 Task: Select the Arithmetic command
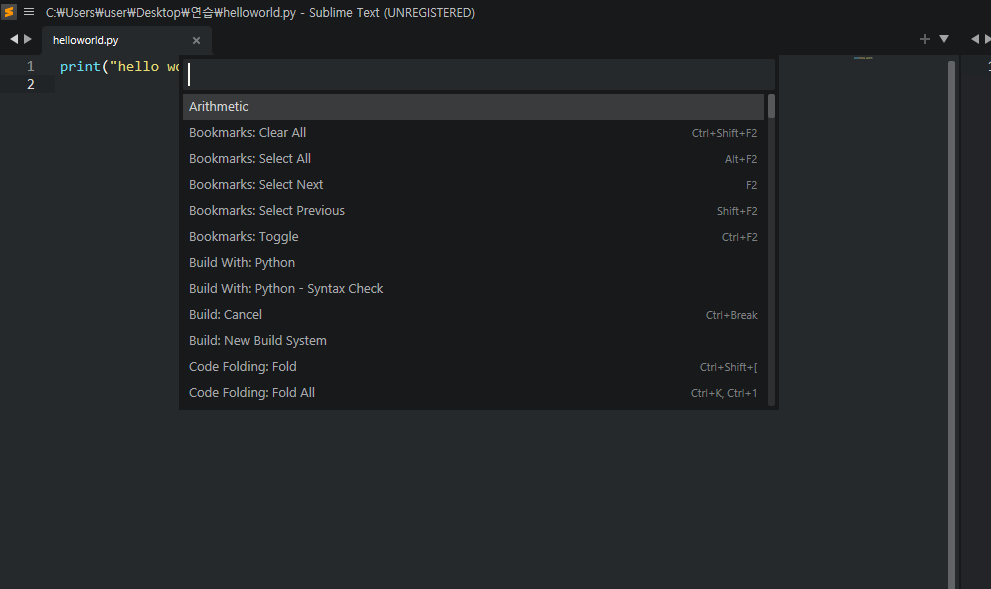coord(473,107)
